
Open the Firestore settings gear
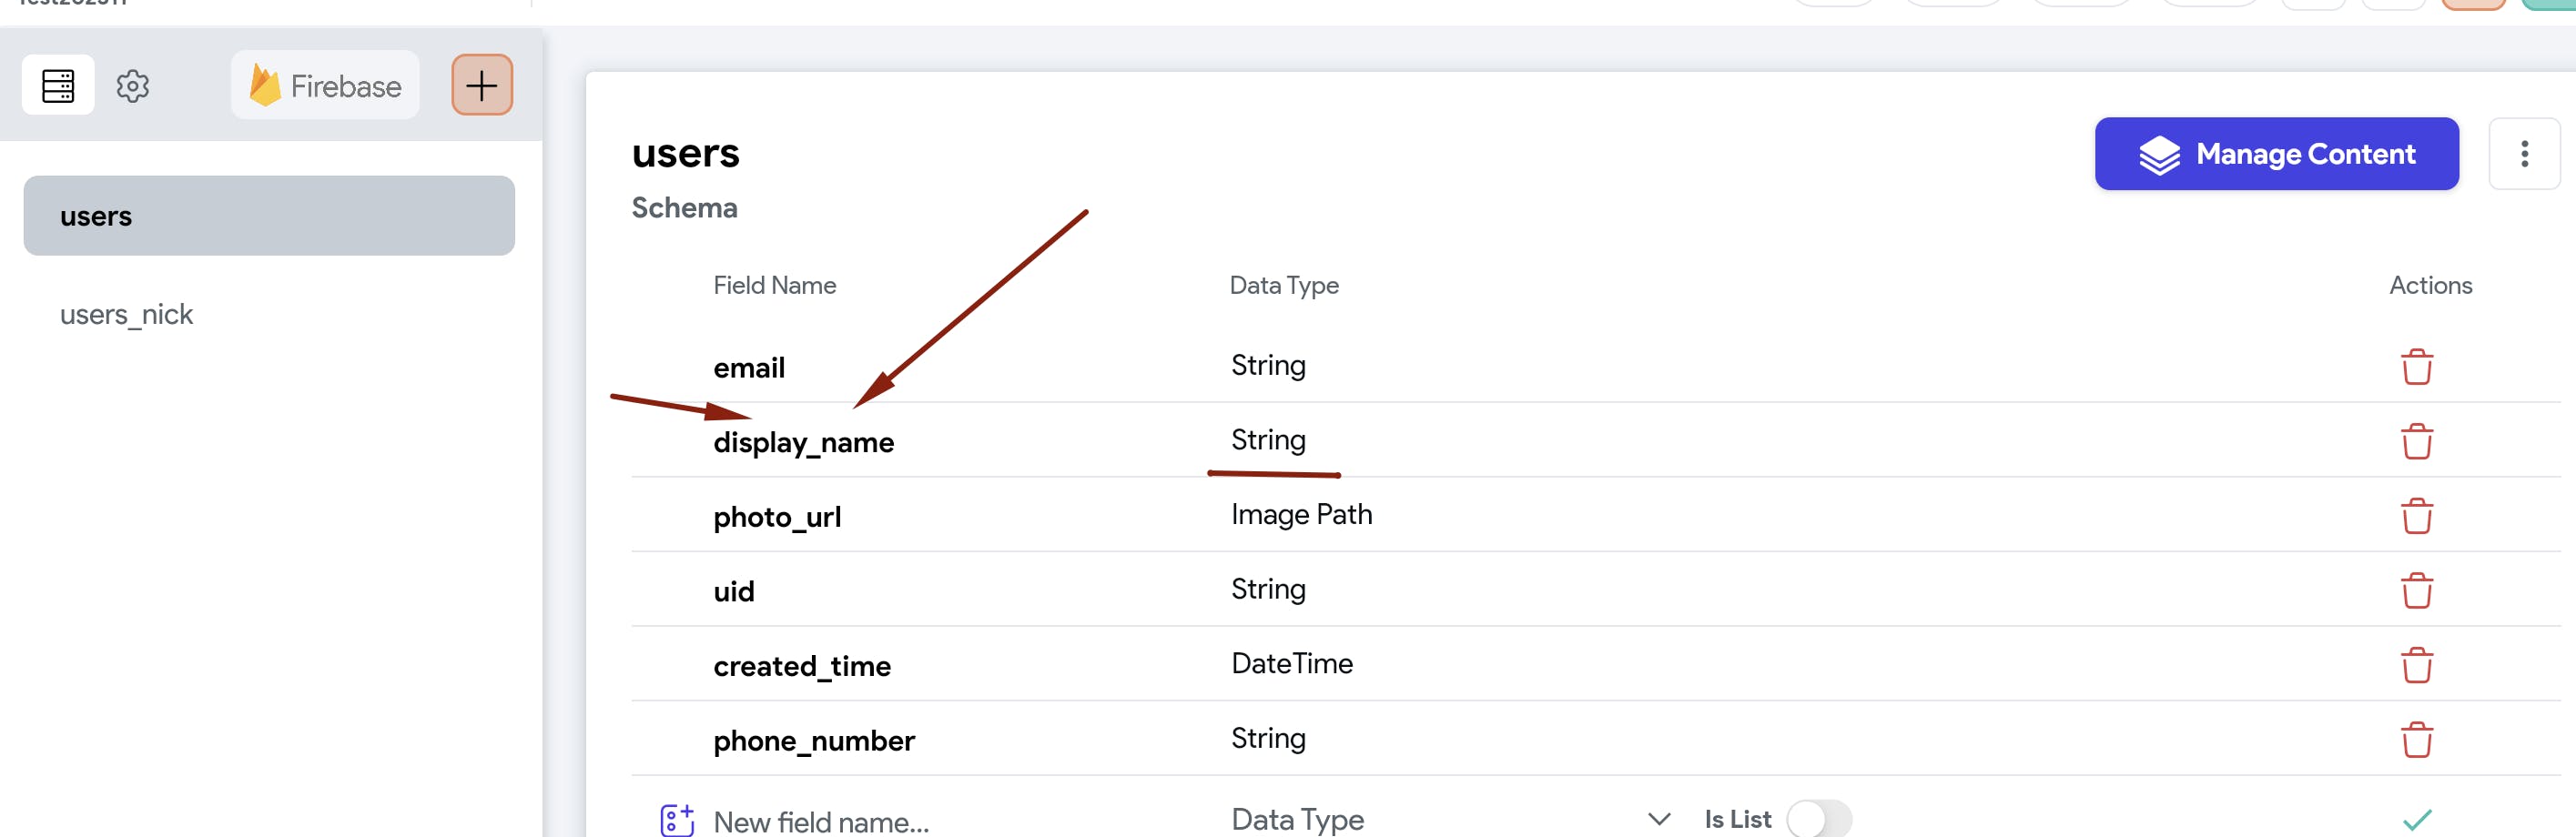(133, 86)
